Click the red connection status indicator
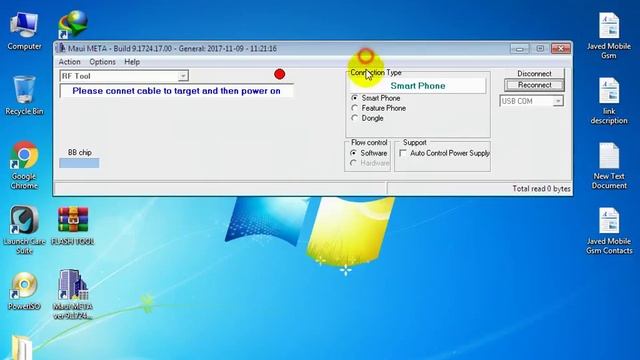Screen dimensions: 640x360 (280, 74)
